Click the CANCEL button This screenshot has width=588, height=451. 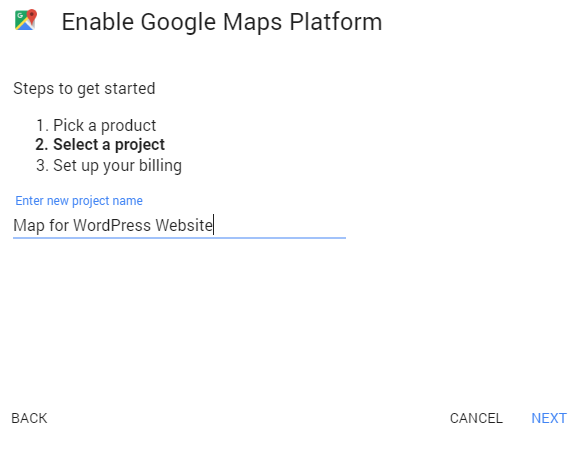click(476, 418)
